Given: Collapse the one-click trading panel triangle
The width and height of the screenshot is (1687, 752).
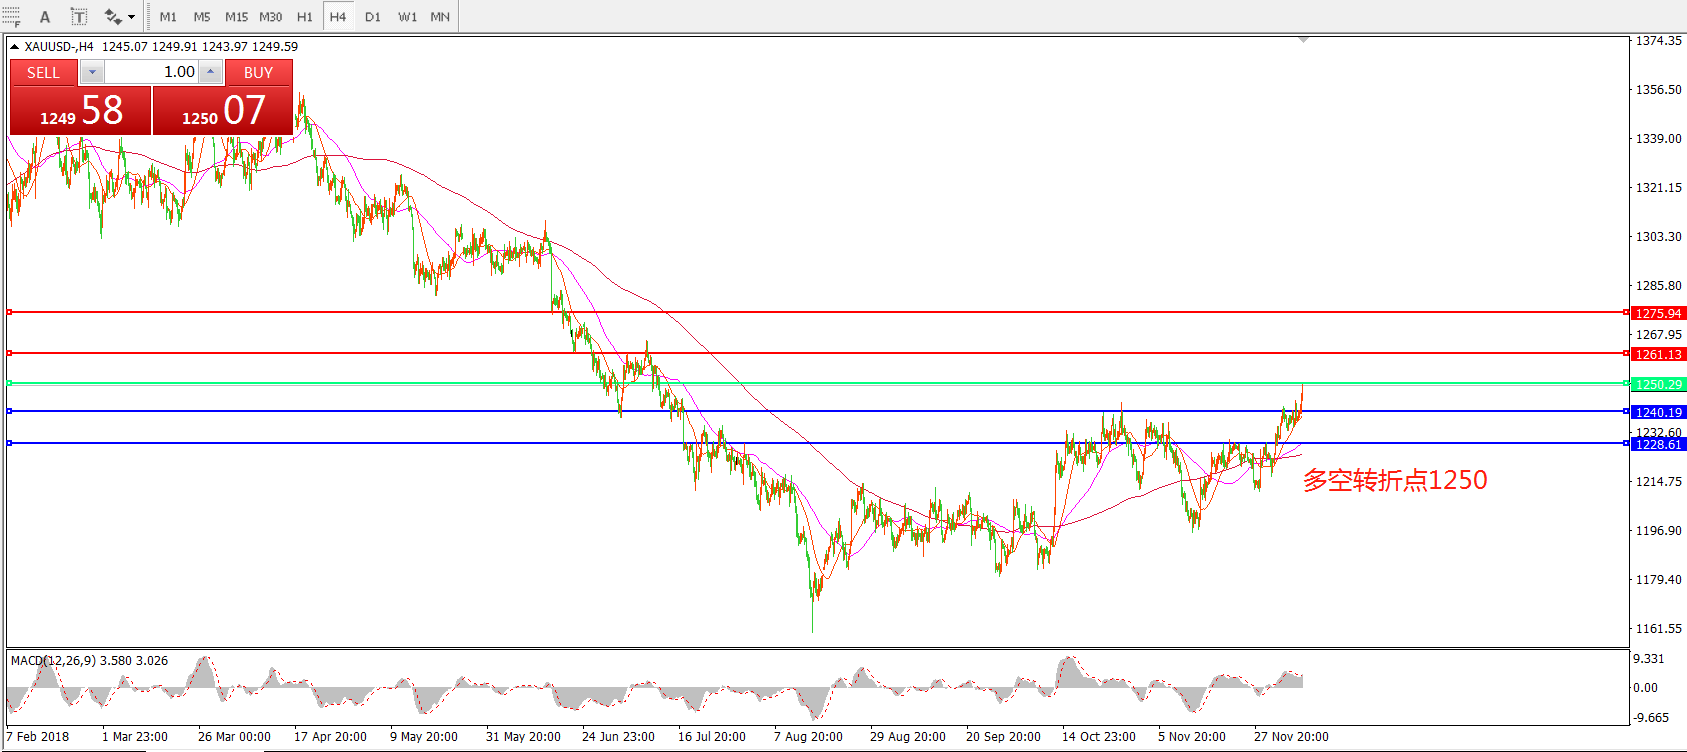Looking at the screenshot, I should (x=15, y=47).
